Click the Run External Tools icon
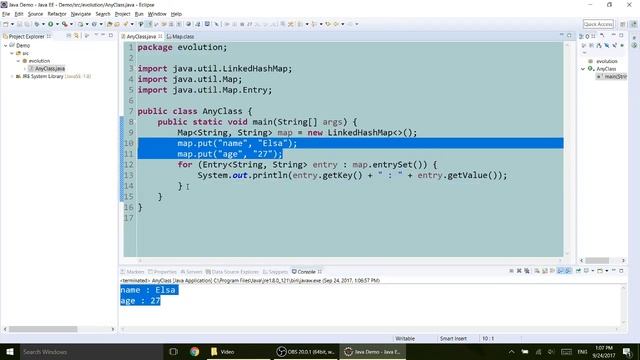Image resolution: width=640 pixels, height=360 pixels. coord(64,24)
